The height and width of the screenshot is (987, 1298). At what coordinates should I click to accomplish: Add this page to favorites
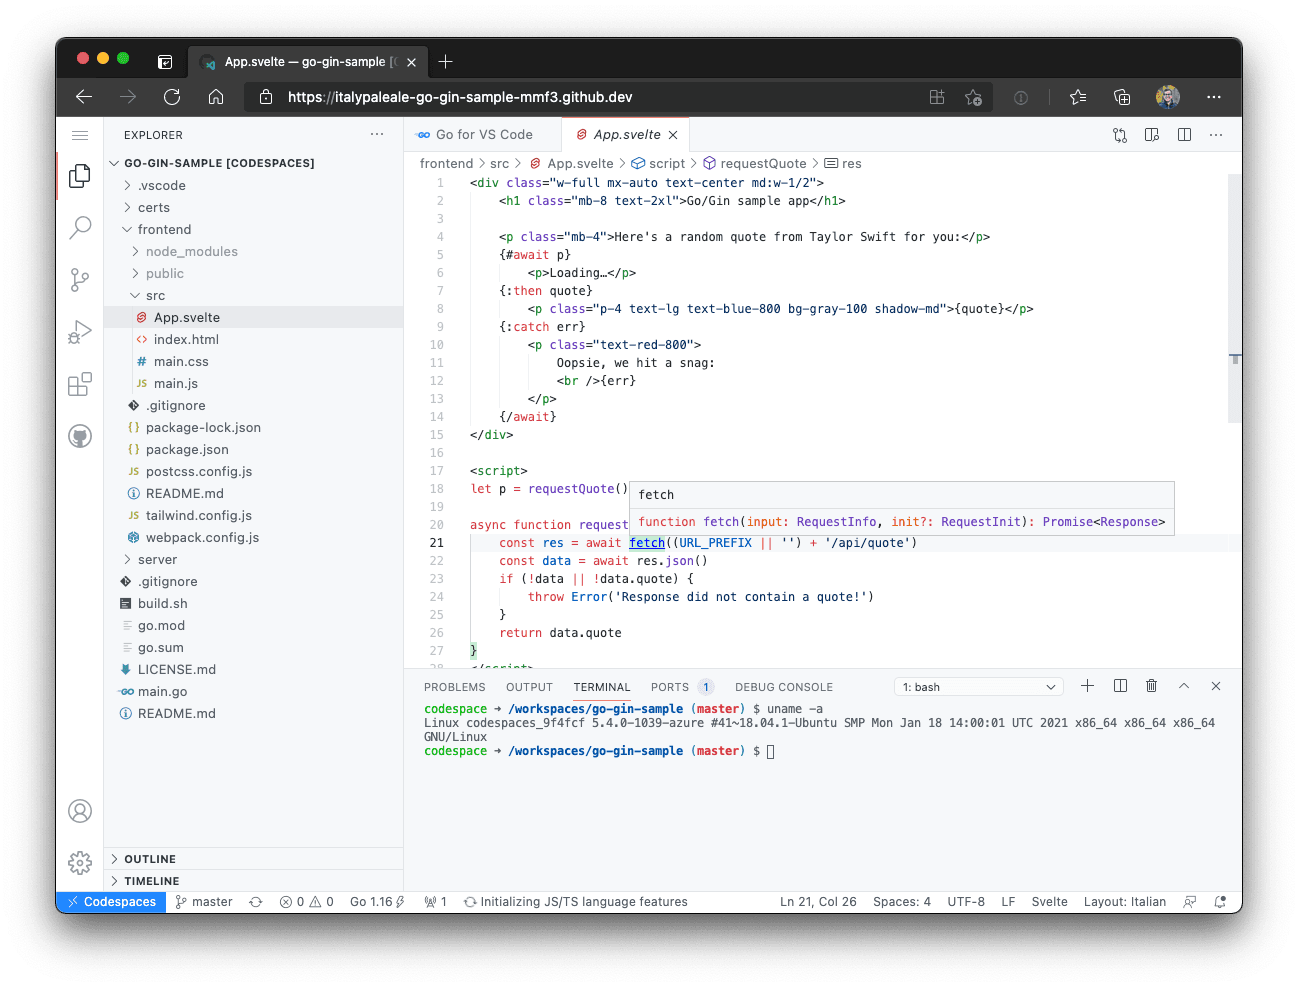tap(973, 97)
